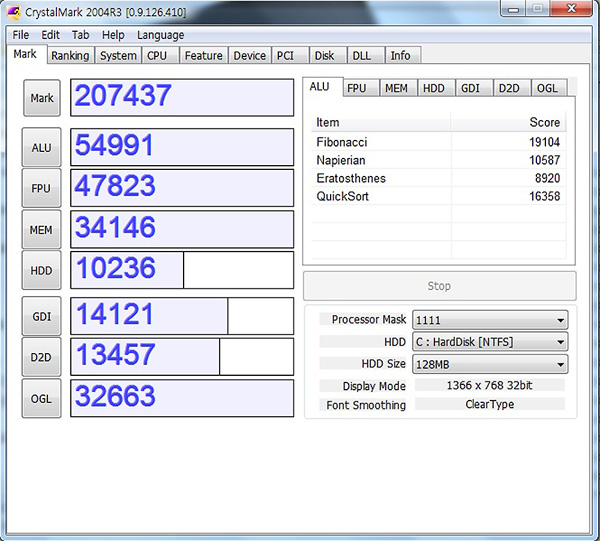Switch to the Ranking tab

(x=70, y=55)
